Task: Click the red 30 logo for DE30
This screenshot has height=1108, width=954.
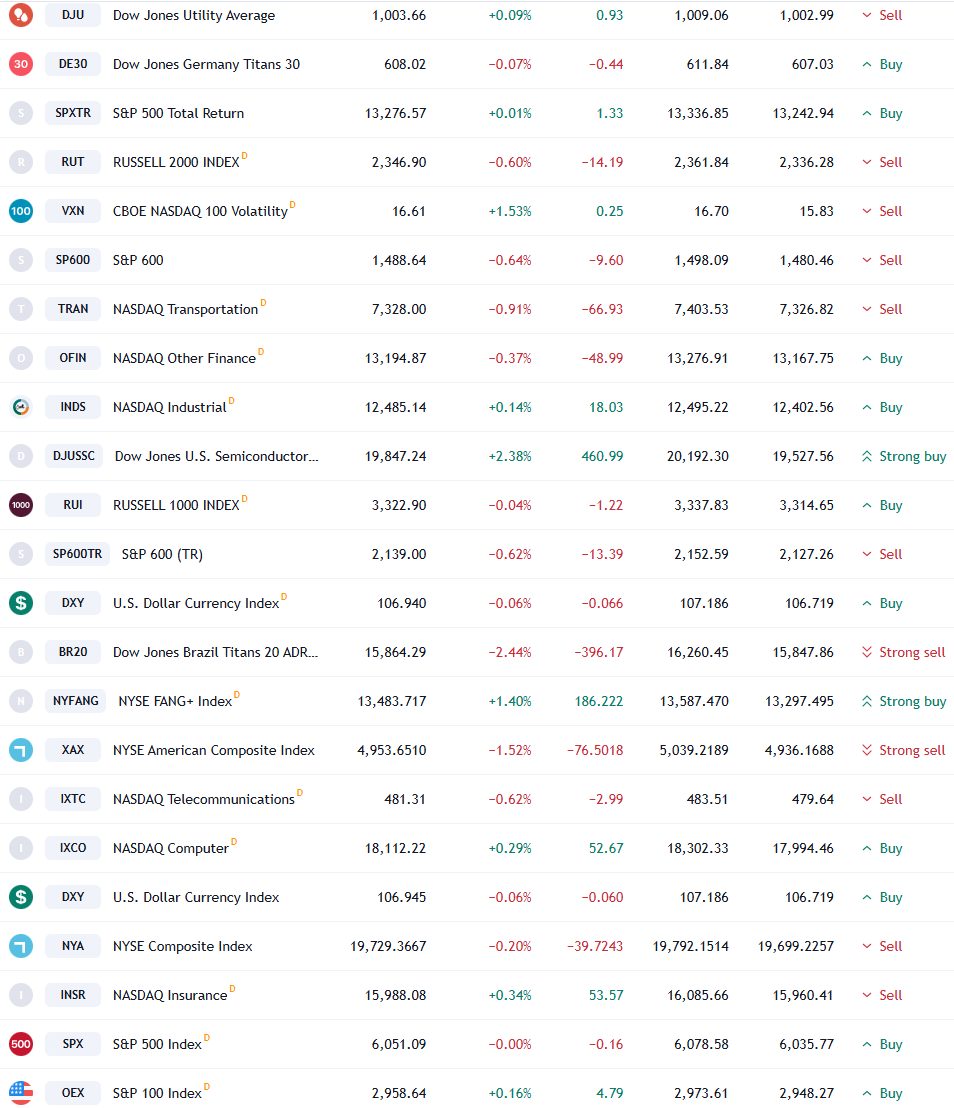Action: (20, 64)
